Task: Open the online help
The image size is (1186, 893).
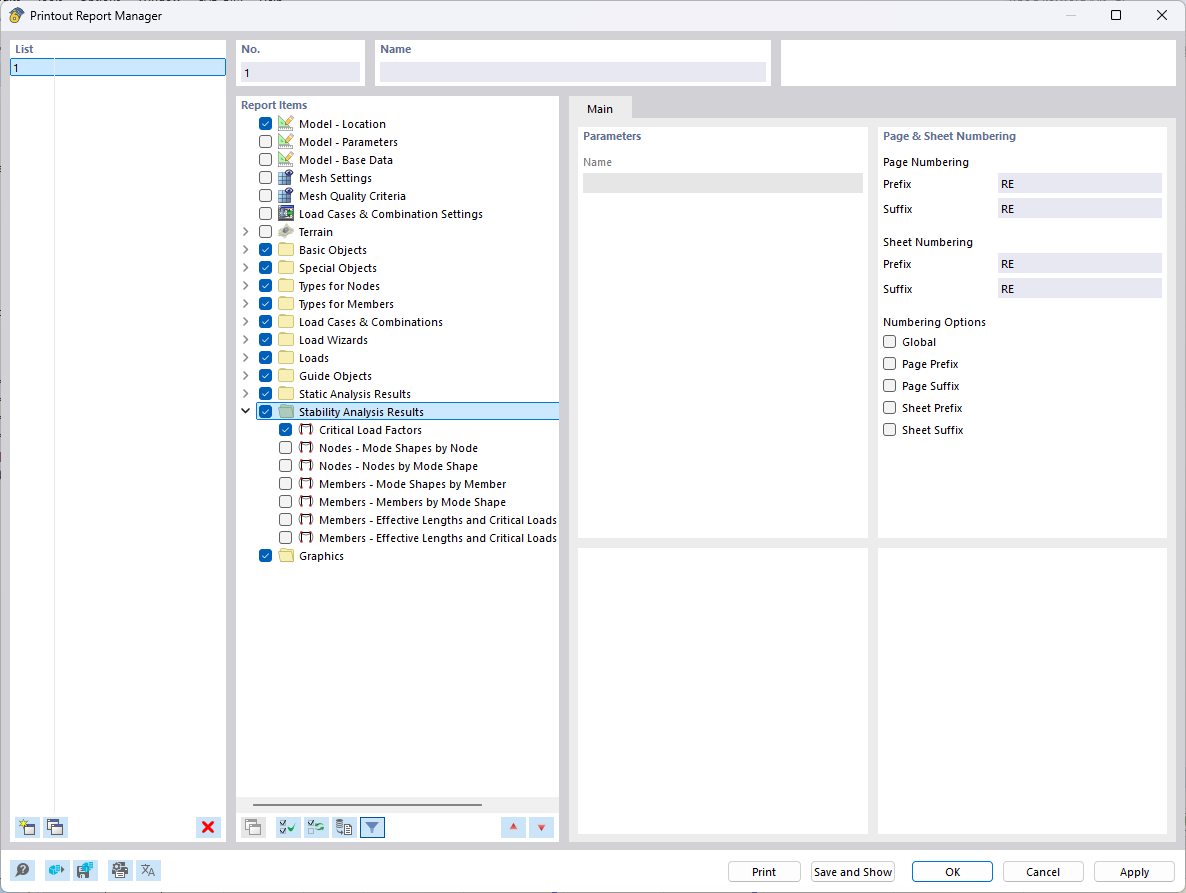Action: [22, 870]
